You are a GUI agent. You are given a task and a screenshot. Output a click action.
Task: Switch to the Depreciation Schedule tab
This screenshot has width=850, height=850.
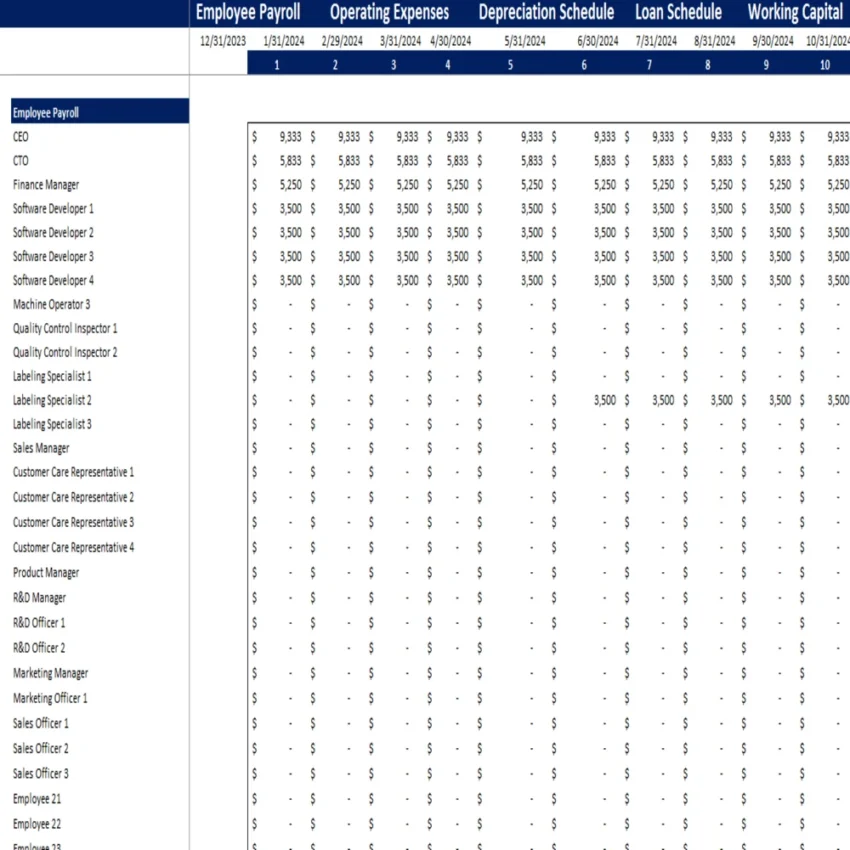[x=546, y=12]
